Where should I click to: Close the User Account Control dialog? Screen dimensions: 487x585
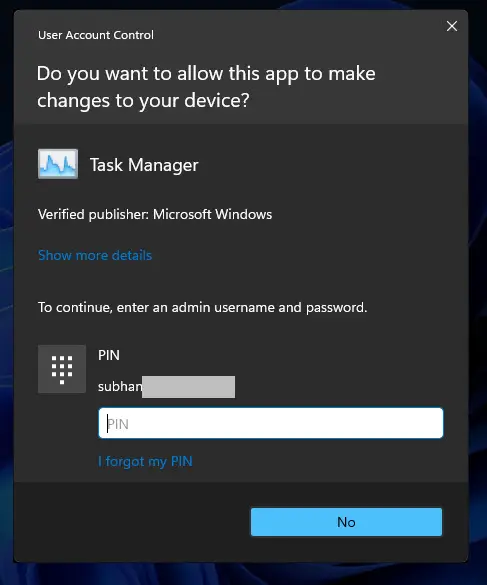coord(452,26)
